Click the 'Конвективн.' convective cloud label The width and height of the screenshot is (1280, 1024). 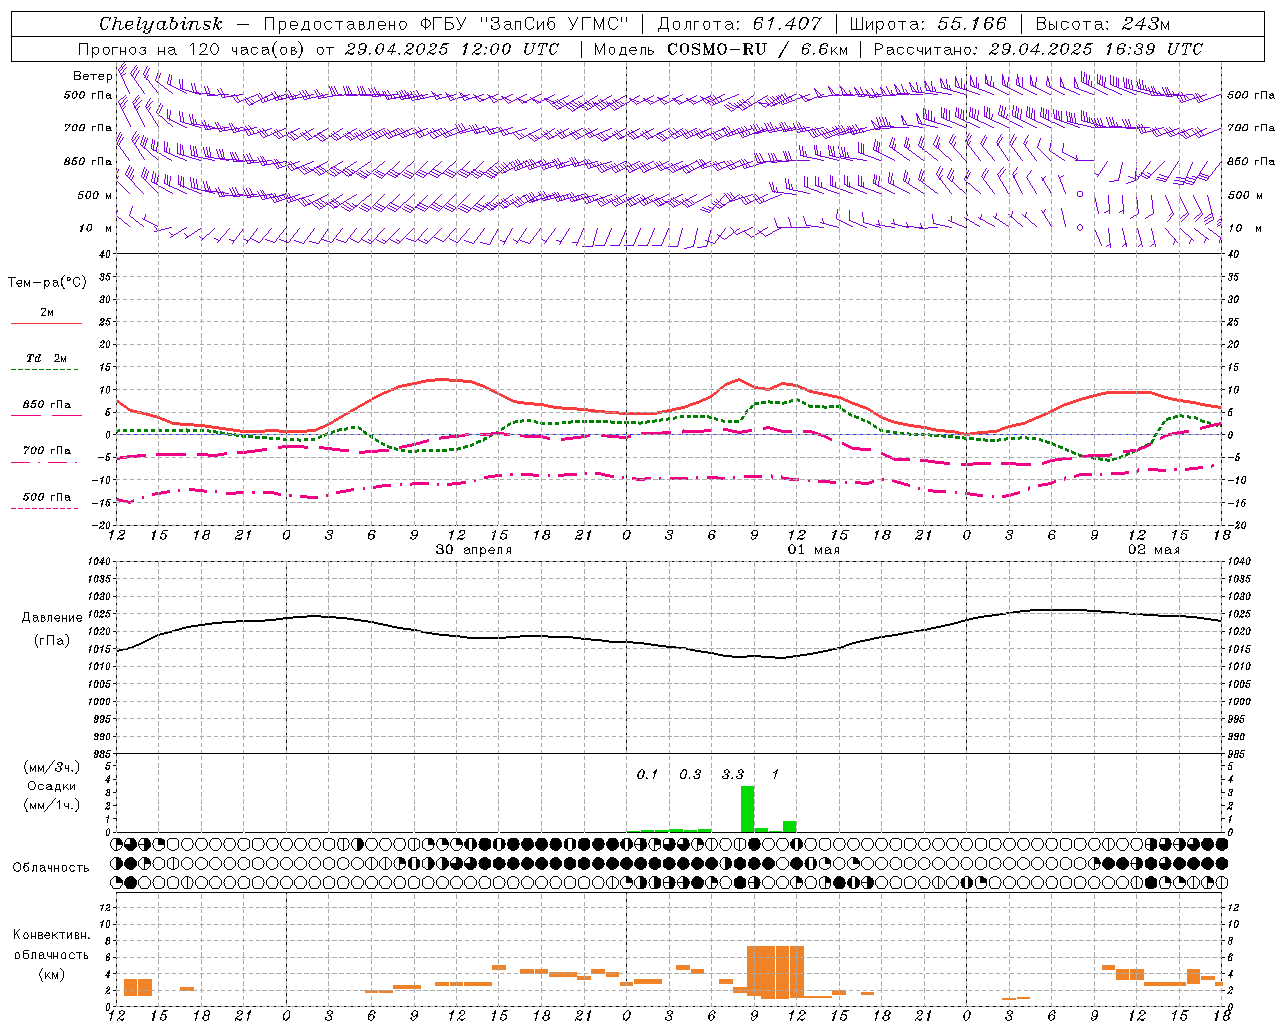[51, 935]
